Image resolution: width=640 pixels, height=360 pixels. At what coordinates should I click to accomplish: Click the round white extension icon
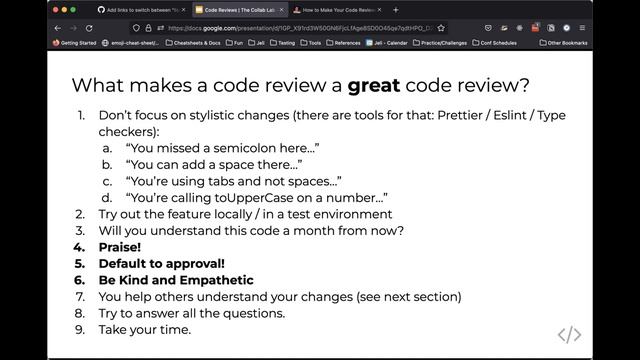click(x=567, y=28)
